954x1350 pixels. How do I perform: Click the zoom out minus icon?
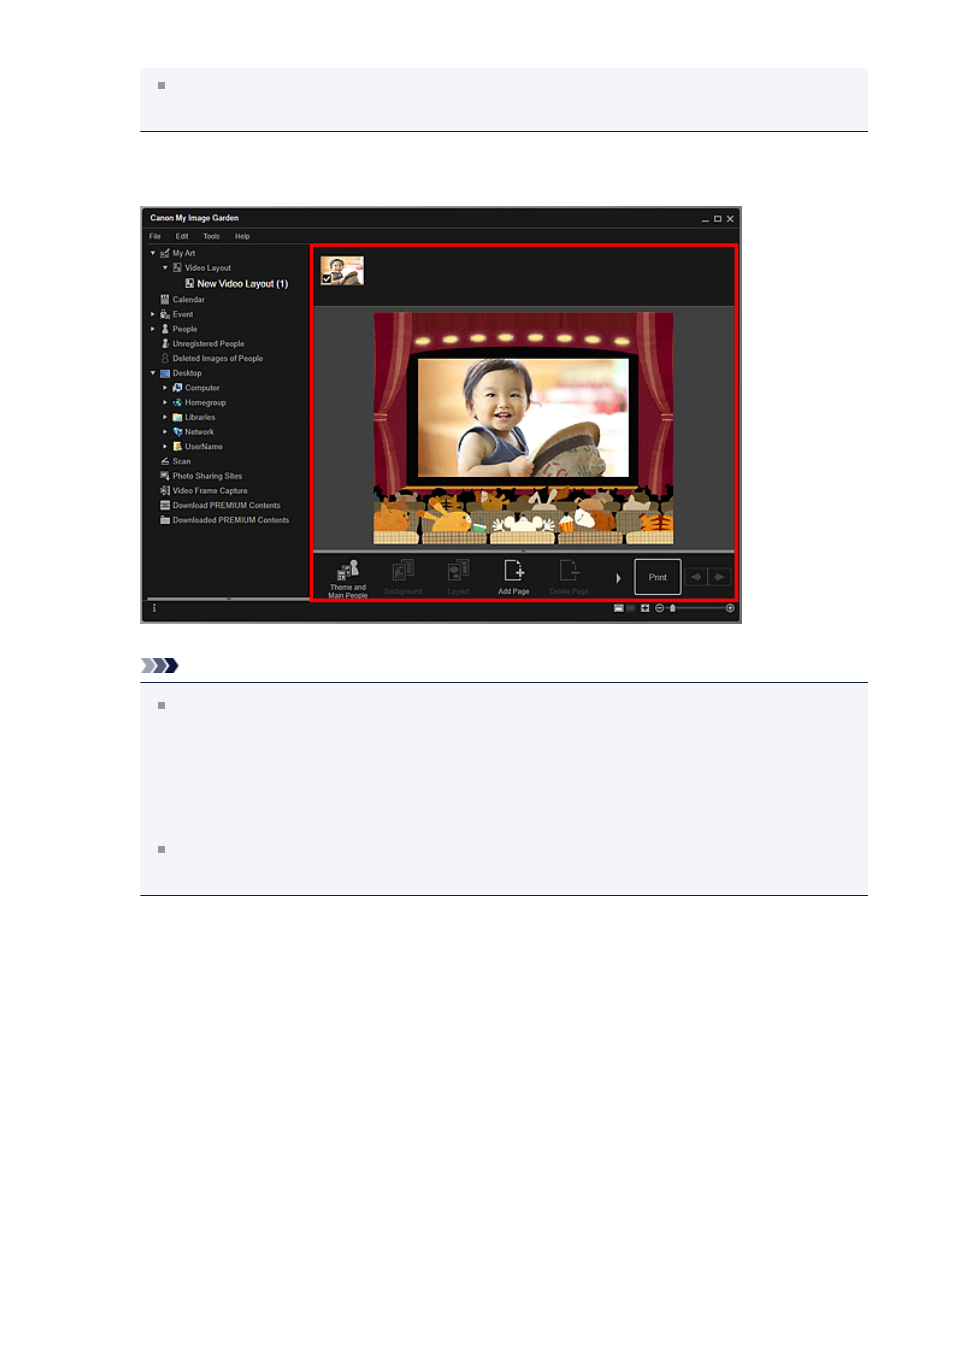pos(659,608)
